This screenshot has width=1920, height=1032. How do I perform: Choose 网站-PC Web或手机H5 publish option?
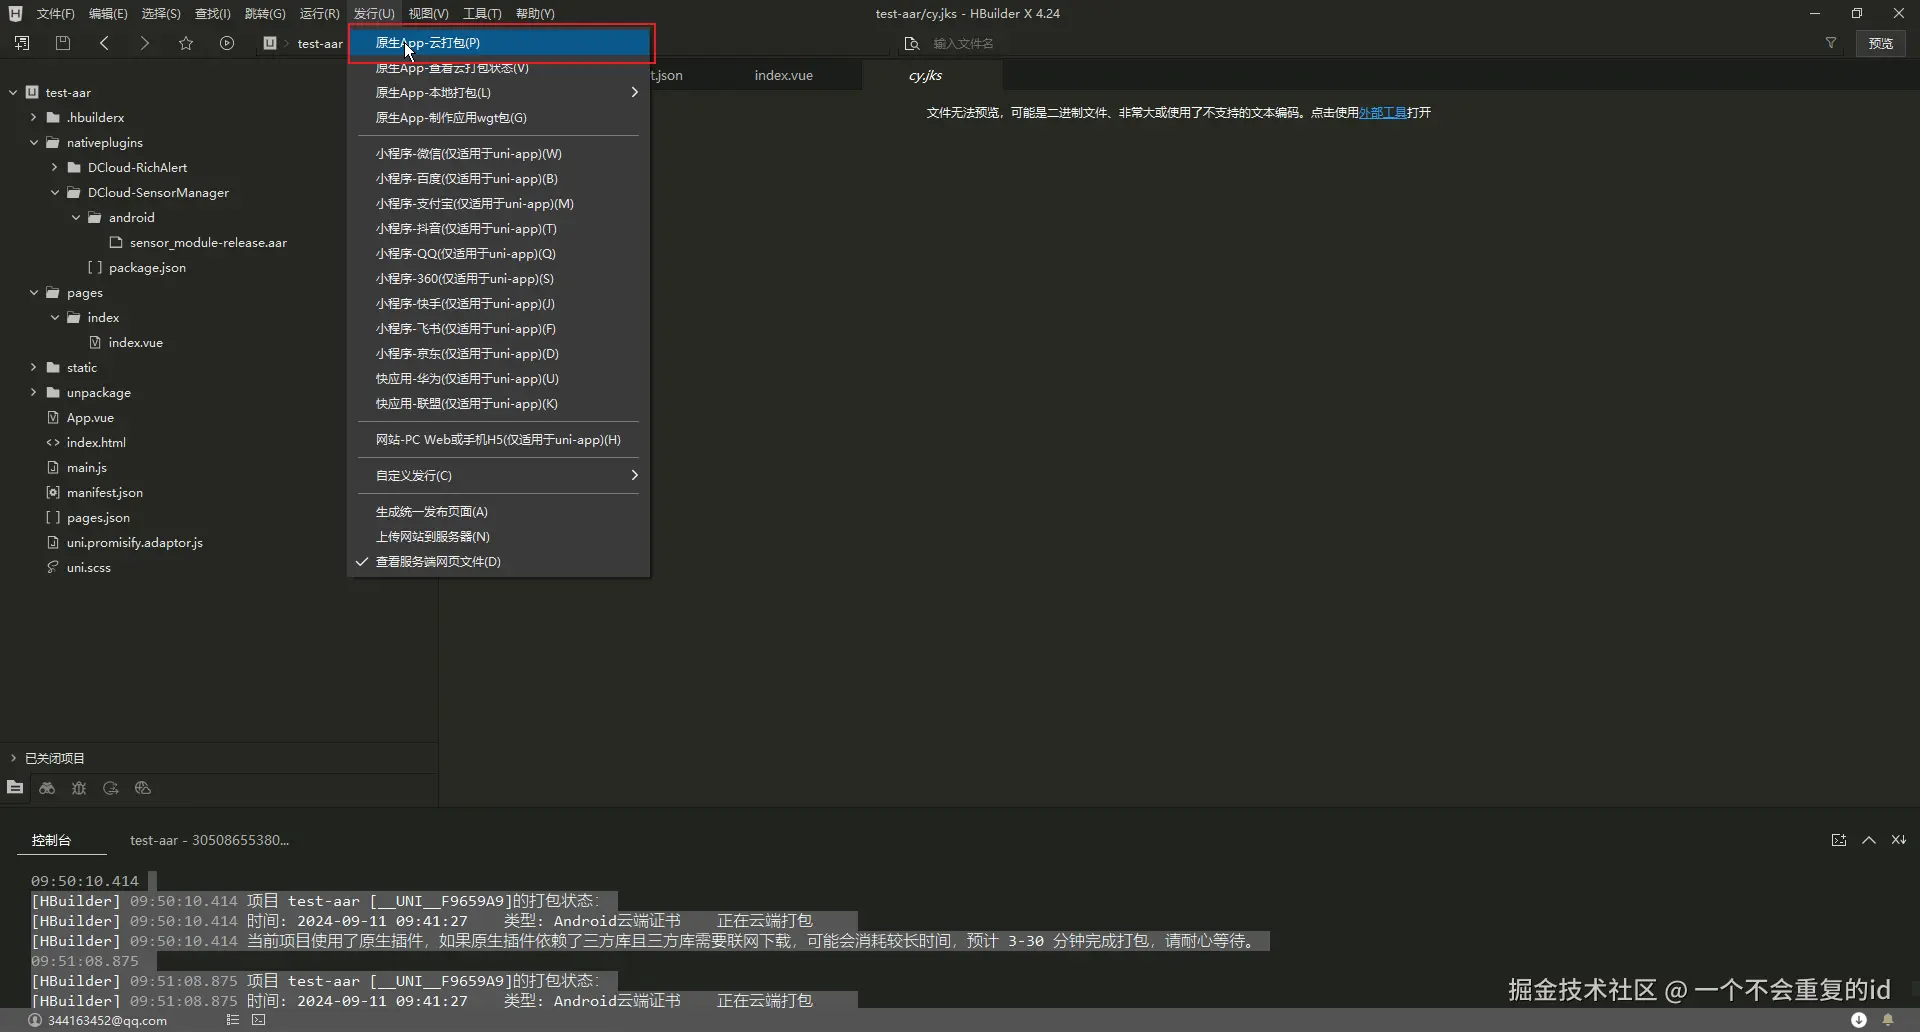click(x=499, y=440)
